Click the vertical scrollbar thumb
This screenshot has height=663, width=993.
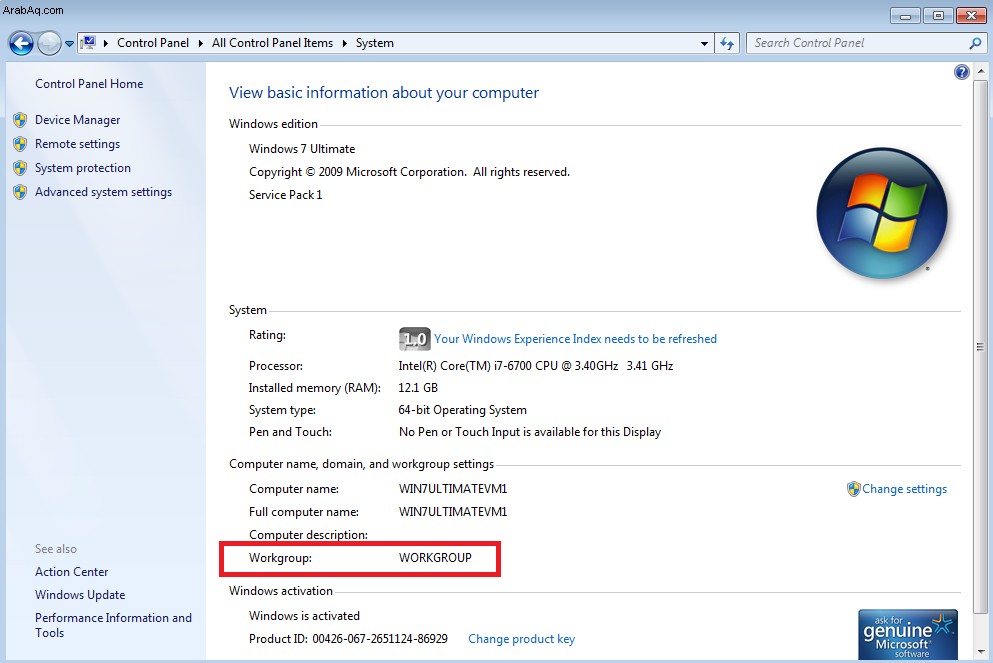tap(980, 346)
